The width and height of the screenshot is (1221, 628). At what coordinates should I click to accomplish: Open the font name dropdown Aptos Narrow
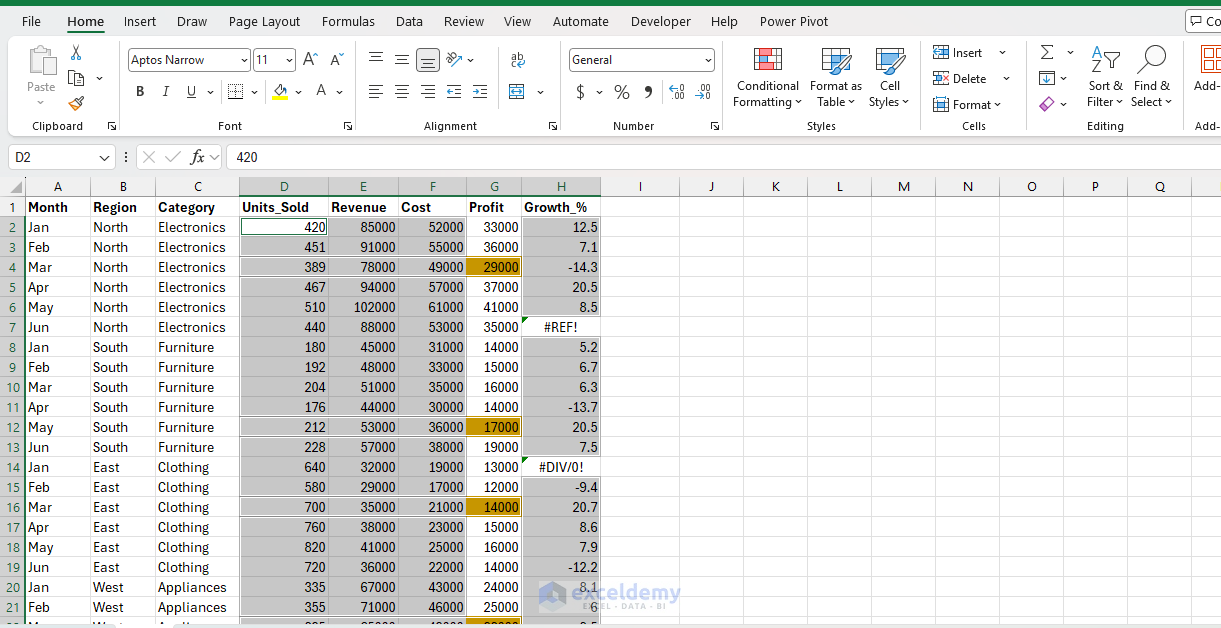244,60
